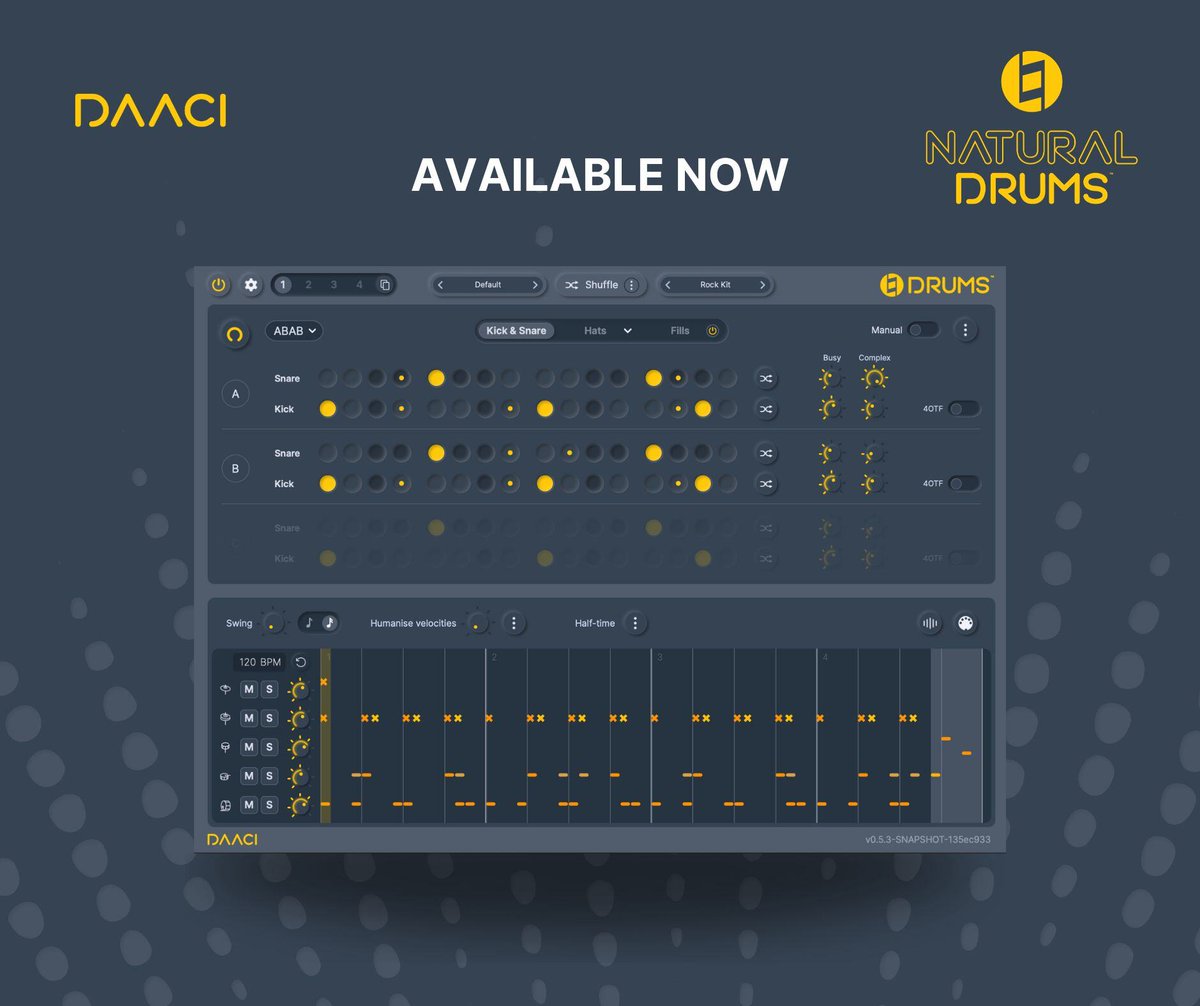Solo the hi-hat track
This screenshot has width=1200, height=1006.
(269, 718)
